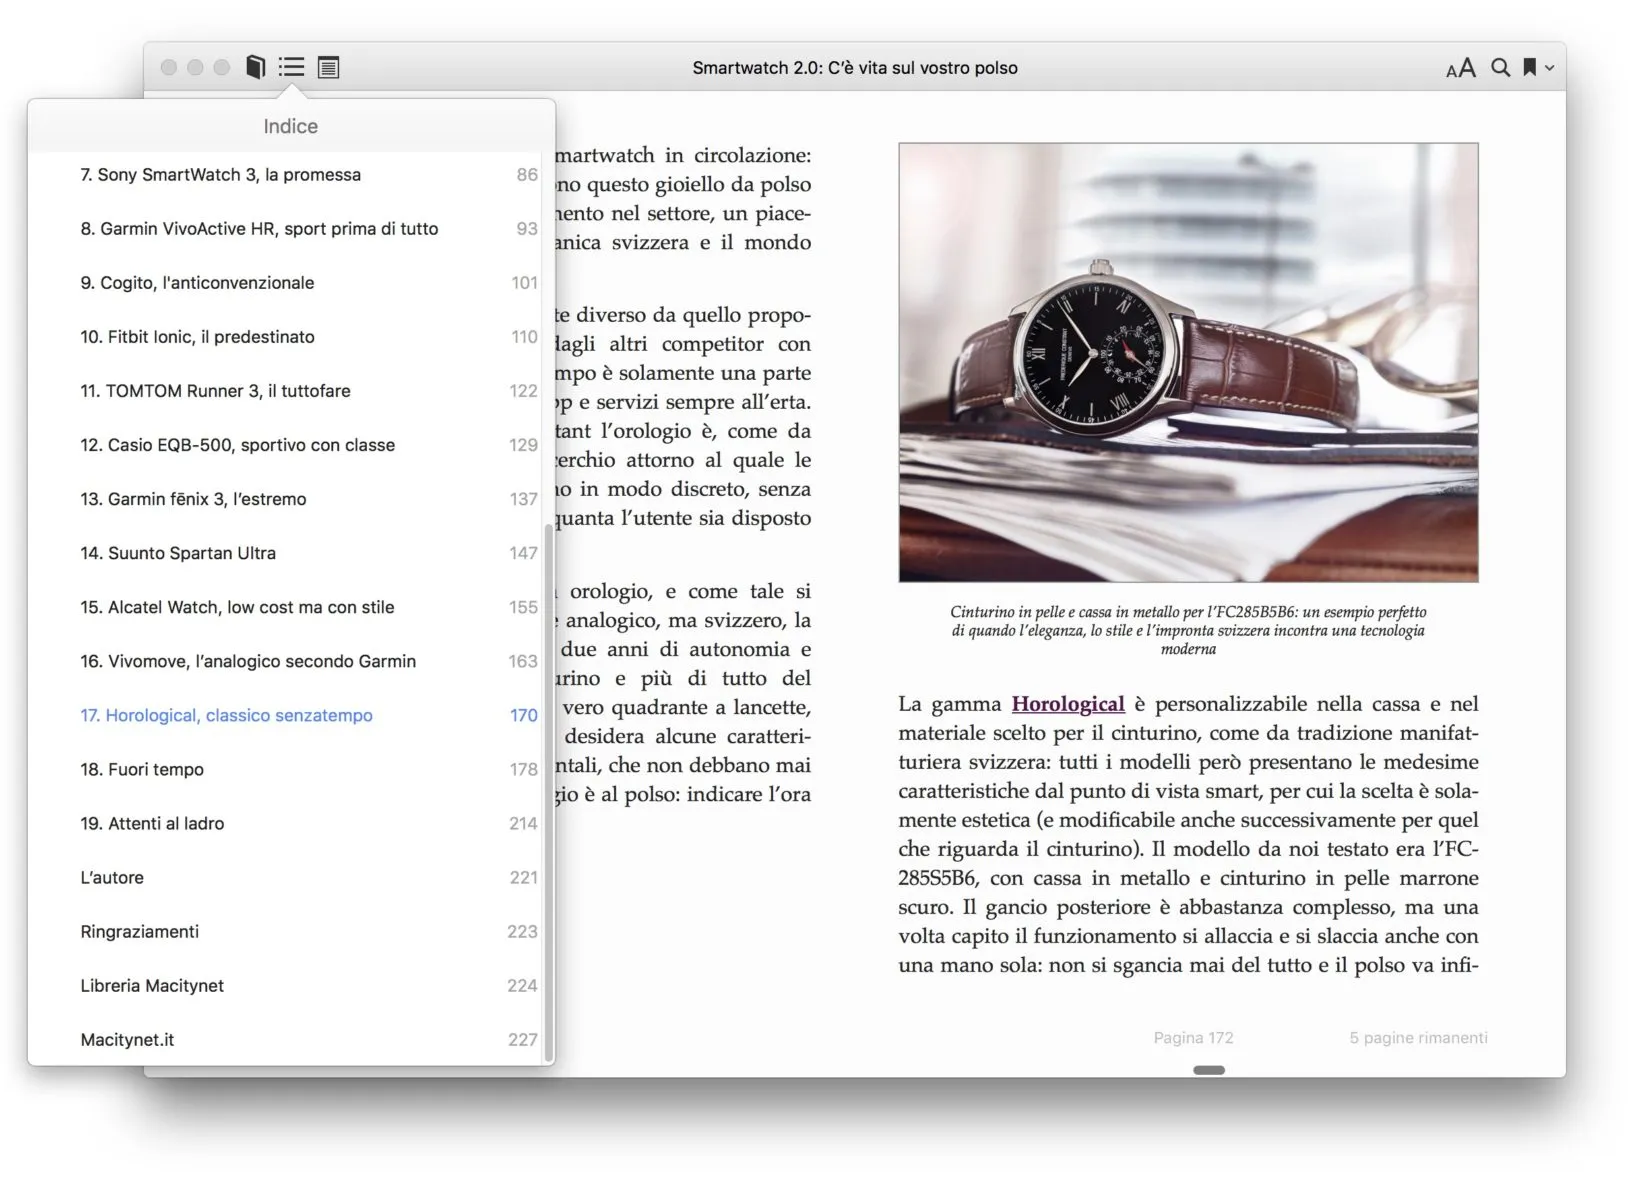Open the notes panel icon
This screenshot has width=1640, height=1183.
click(x=328, y=67)
